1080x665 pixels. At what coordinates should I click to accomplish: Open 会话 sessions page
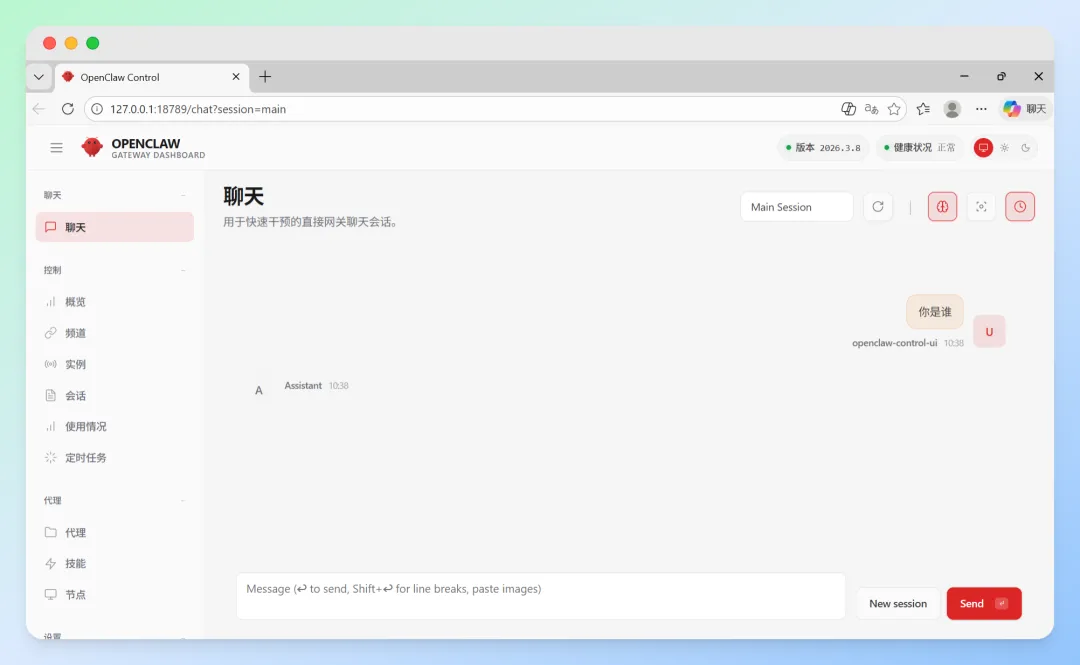click(114, 396)
